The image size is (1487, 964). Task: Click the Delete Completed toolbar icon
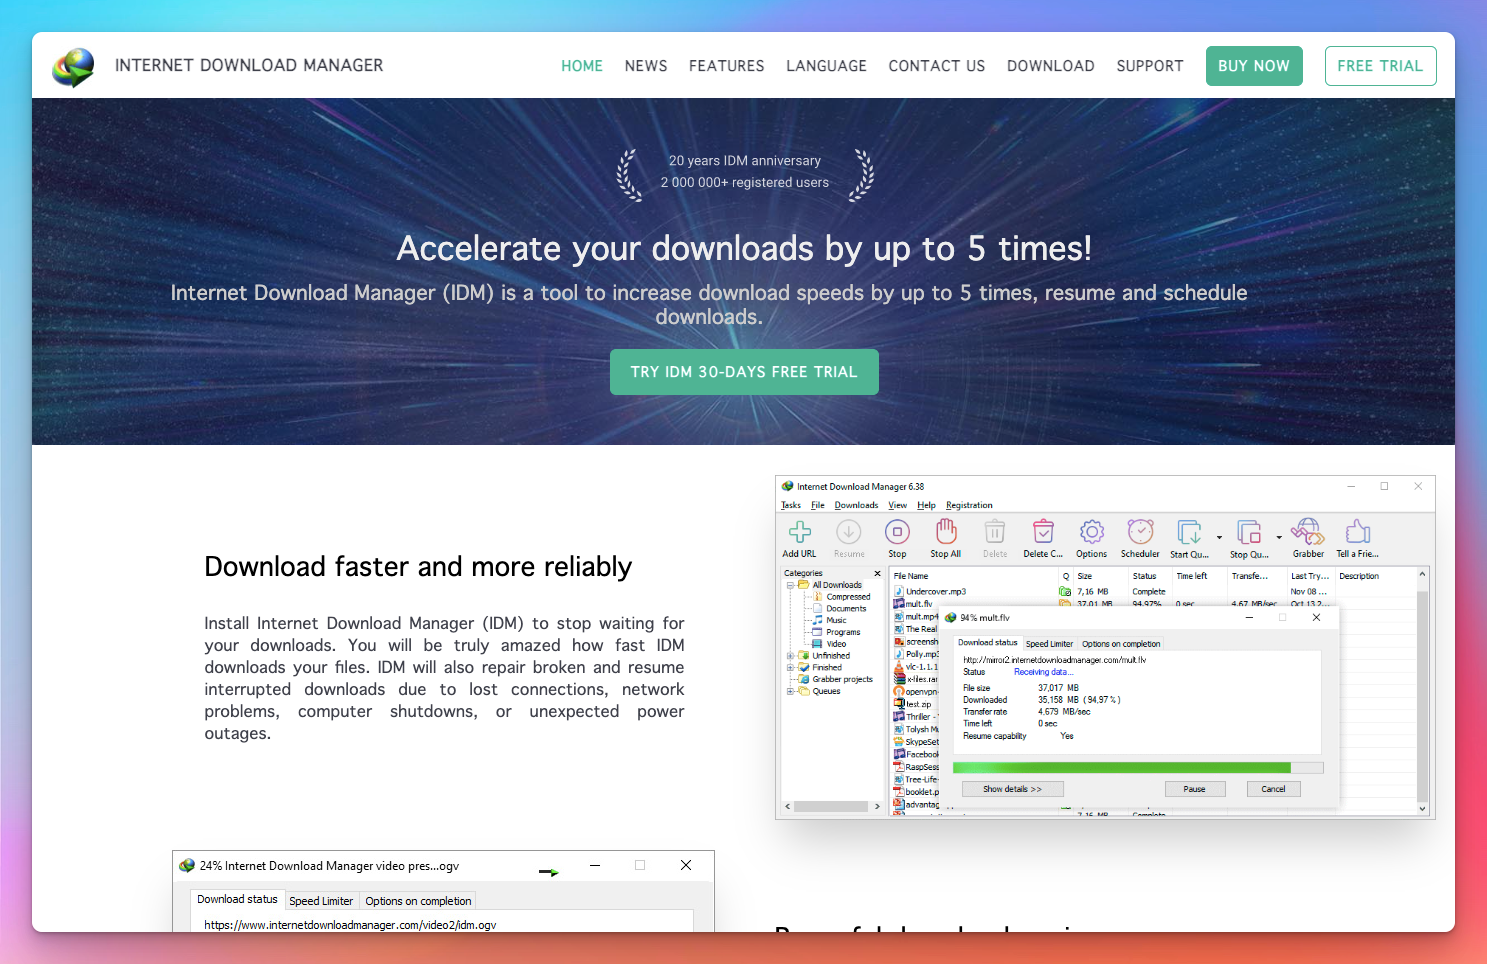1043,532
